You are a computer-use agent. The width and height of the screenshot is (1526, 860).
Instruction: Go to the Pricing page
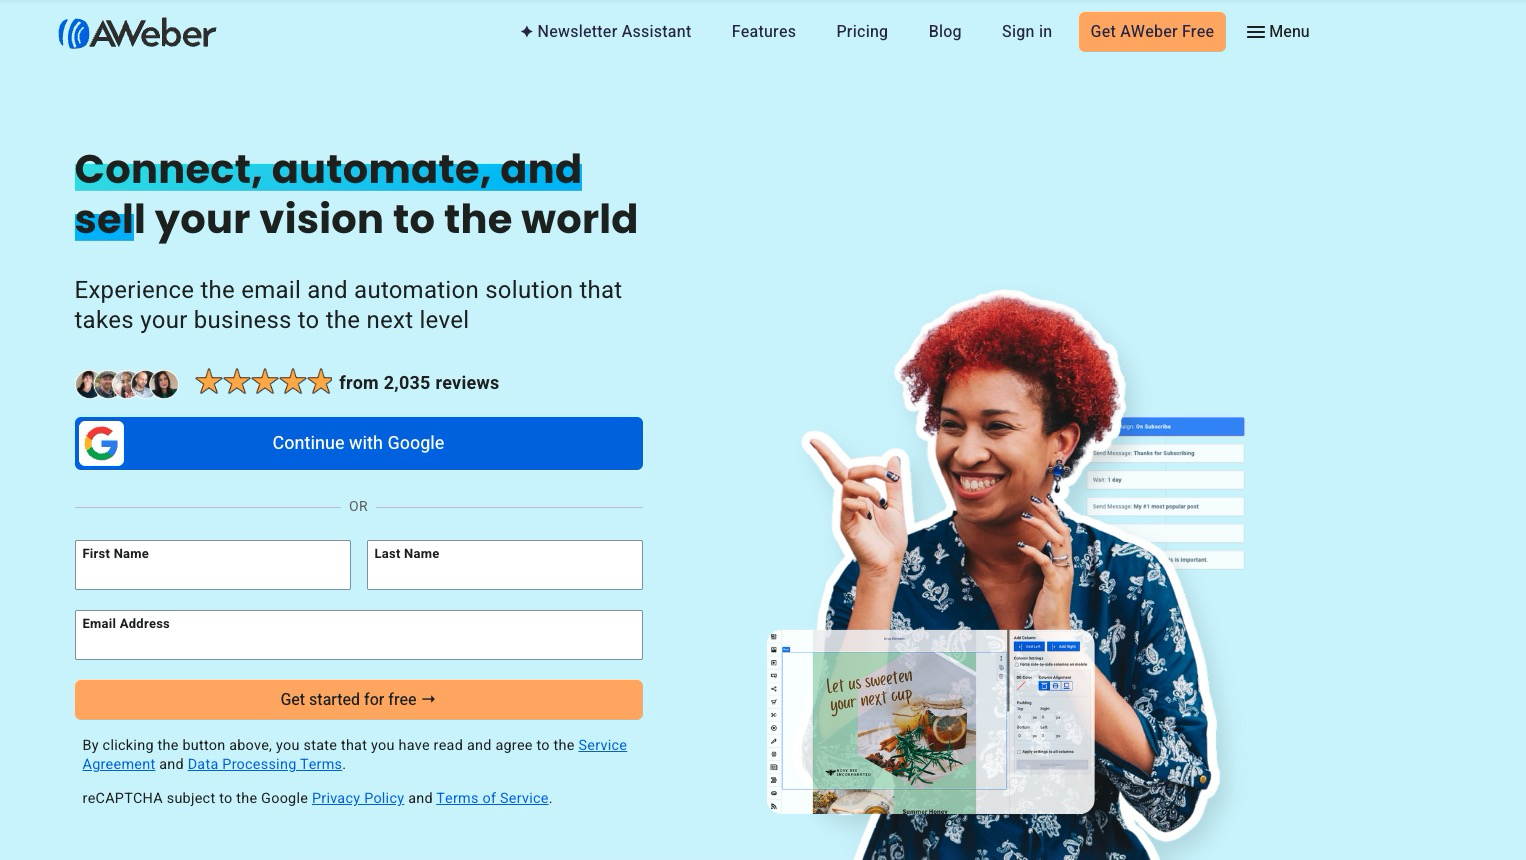[862, 32]
